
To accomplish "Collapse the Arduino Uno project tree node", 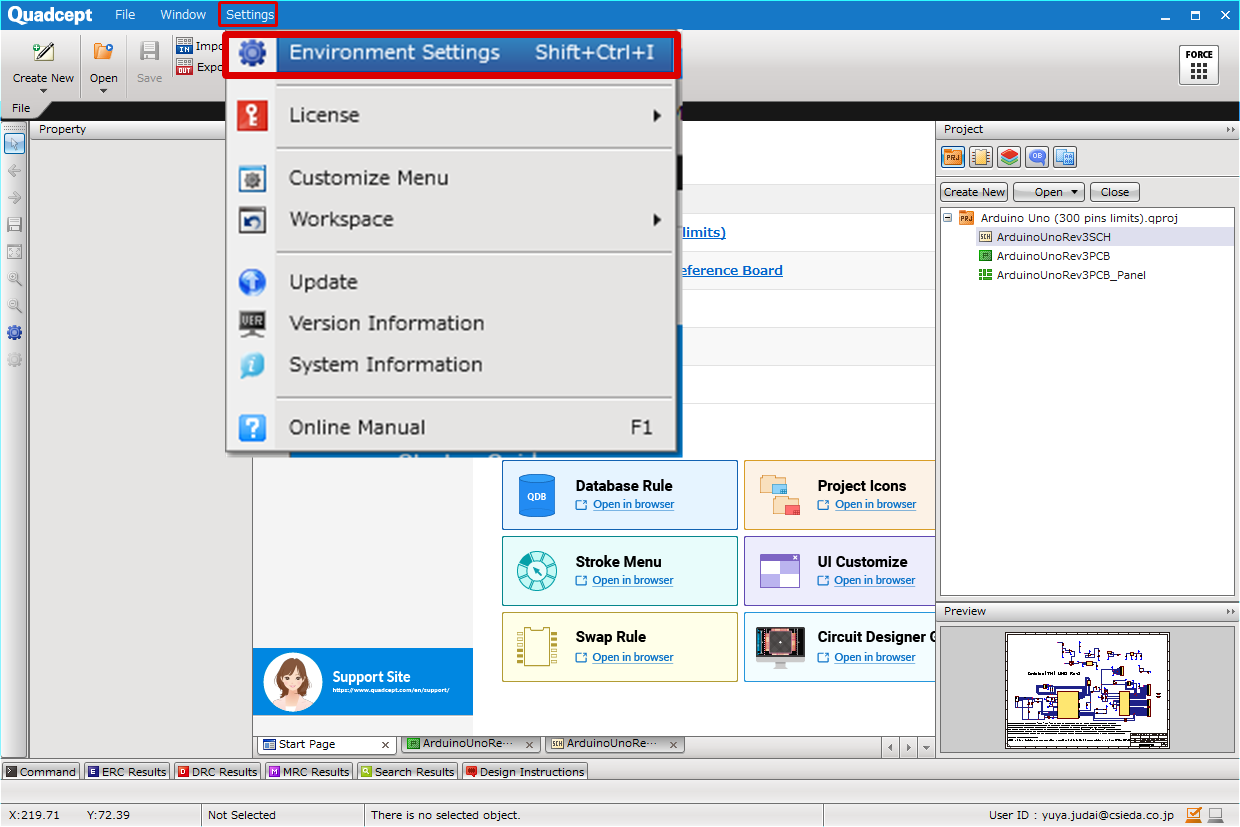I will click(948, 218).
